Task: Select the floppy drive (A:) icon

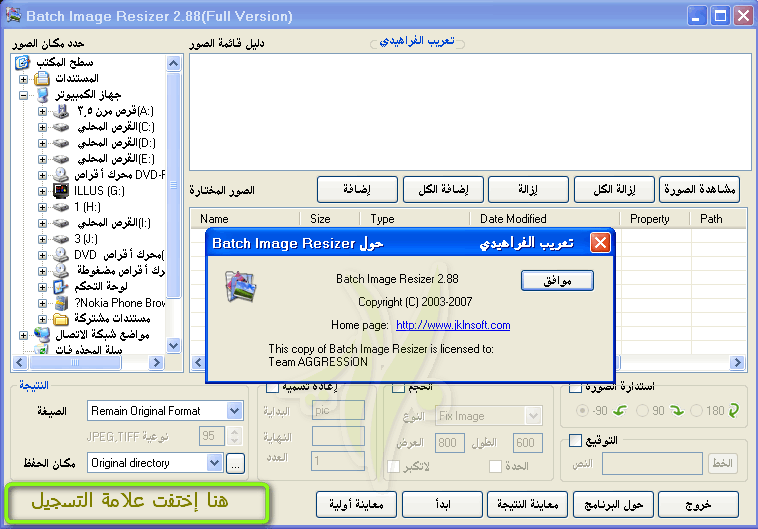Action: tap(61, 111)
